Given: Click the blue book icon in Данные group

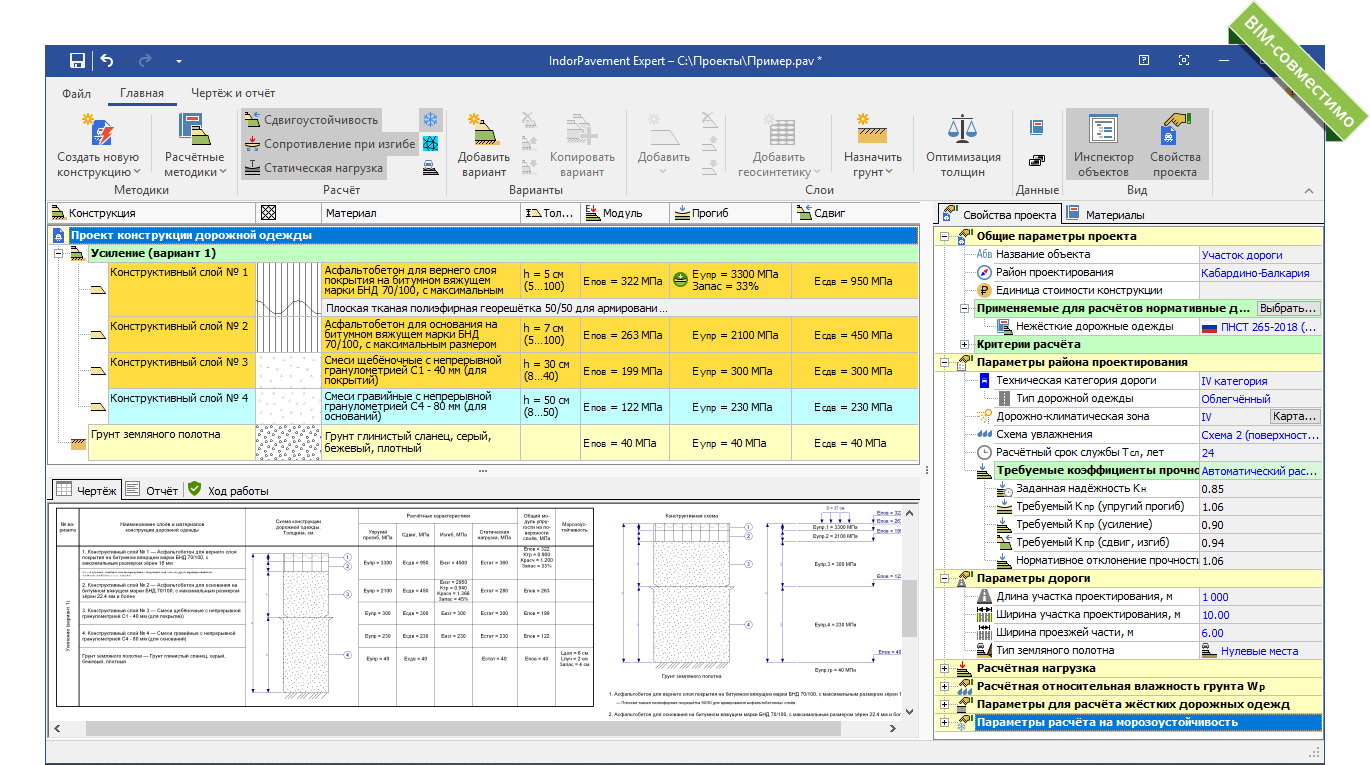Looking at the screenshot, I should (1036, 127).
